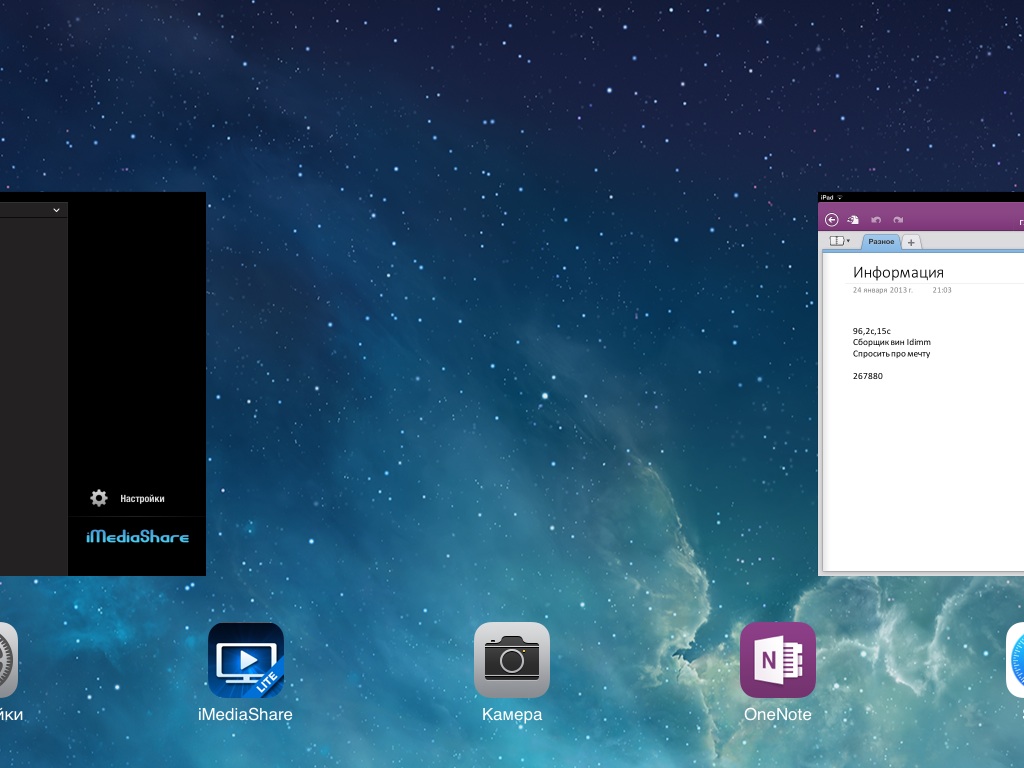Click the page title Информация
Screen dimensions: 1024x768
[898, 272]
